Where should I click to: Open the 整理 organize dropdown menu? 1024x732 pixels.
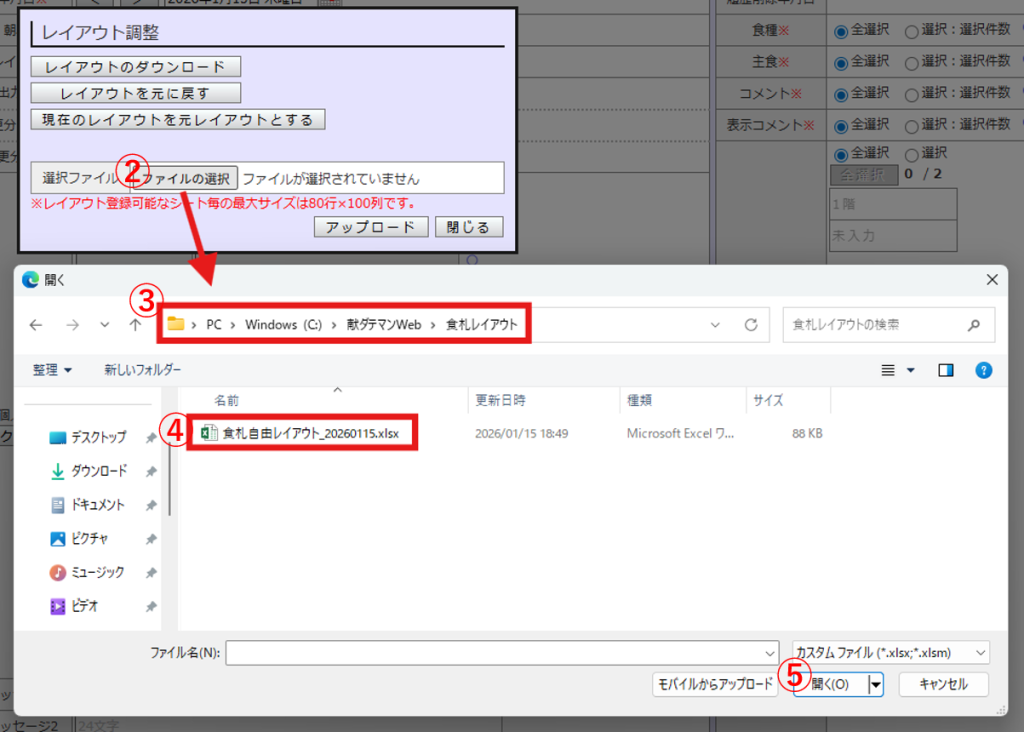coord(52,370)
